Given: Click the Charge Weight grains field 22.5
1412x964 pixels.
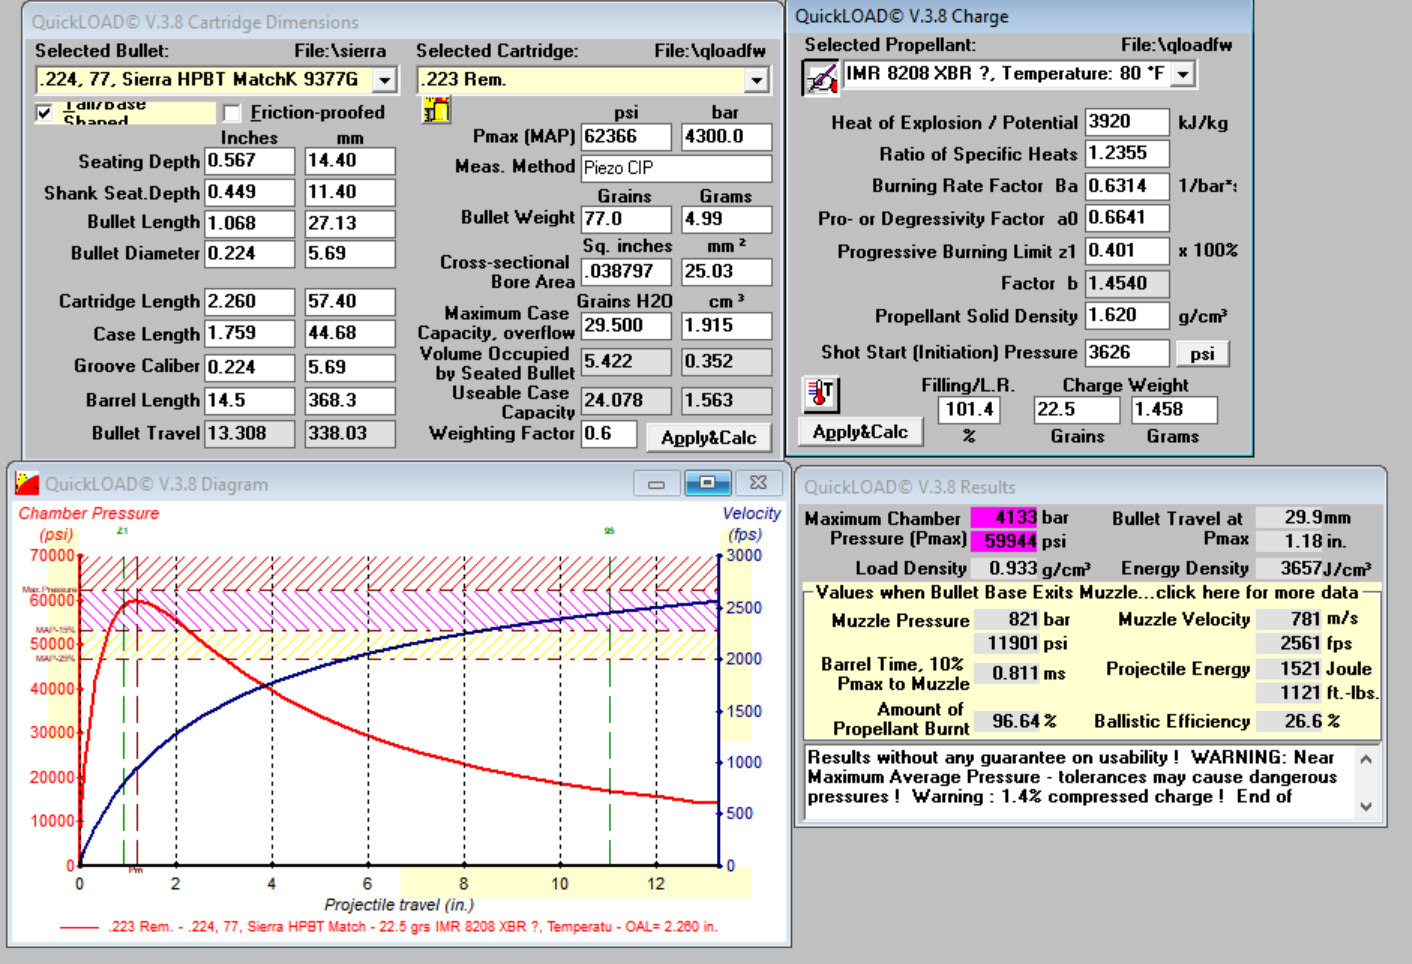Looking at the screenshot, I should pyautogui.click(x=1077, y=410).
